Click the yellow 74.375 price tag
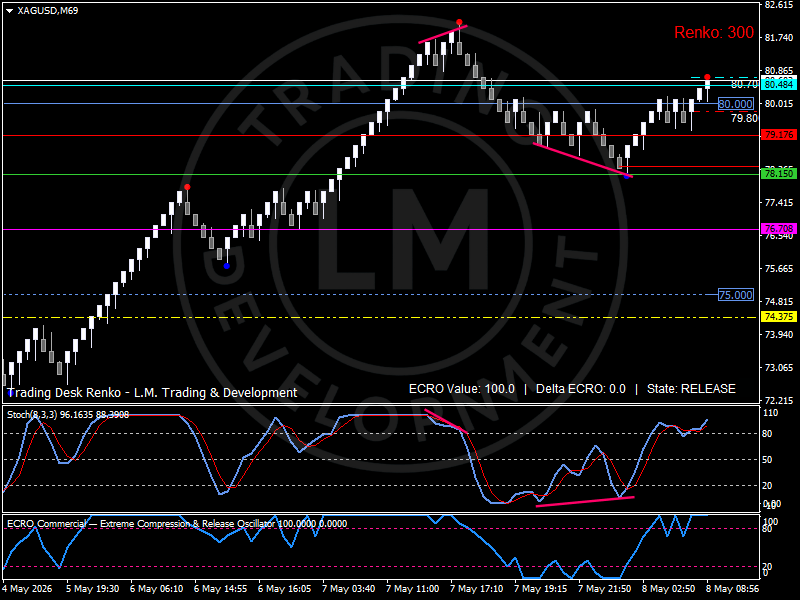This screenshot has width=800, height=600. point(779,317)
